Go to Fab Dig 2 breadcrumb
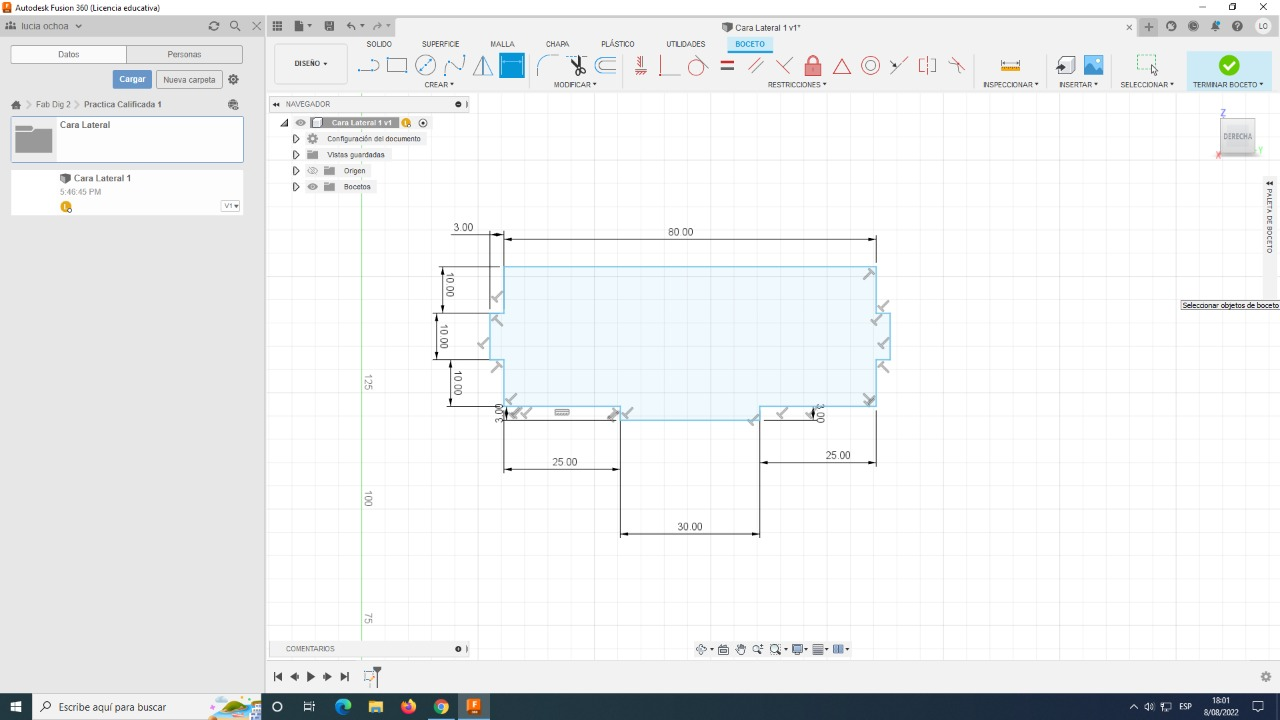Image resolution: width=1280 pixels, height=720 pixels. (x=53, y=104)
